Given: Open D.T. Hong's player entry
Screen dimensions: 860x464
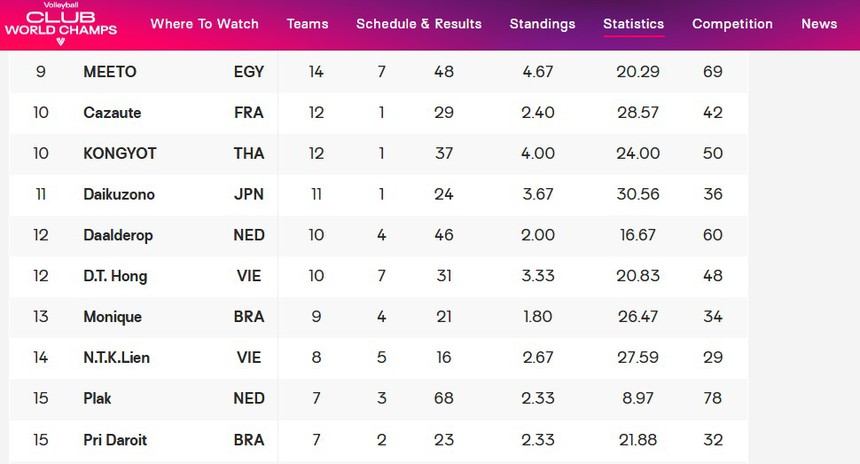Looking at the screenshot, I should [115, 276].
